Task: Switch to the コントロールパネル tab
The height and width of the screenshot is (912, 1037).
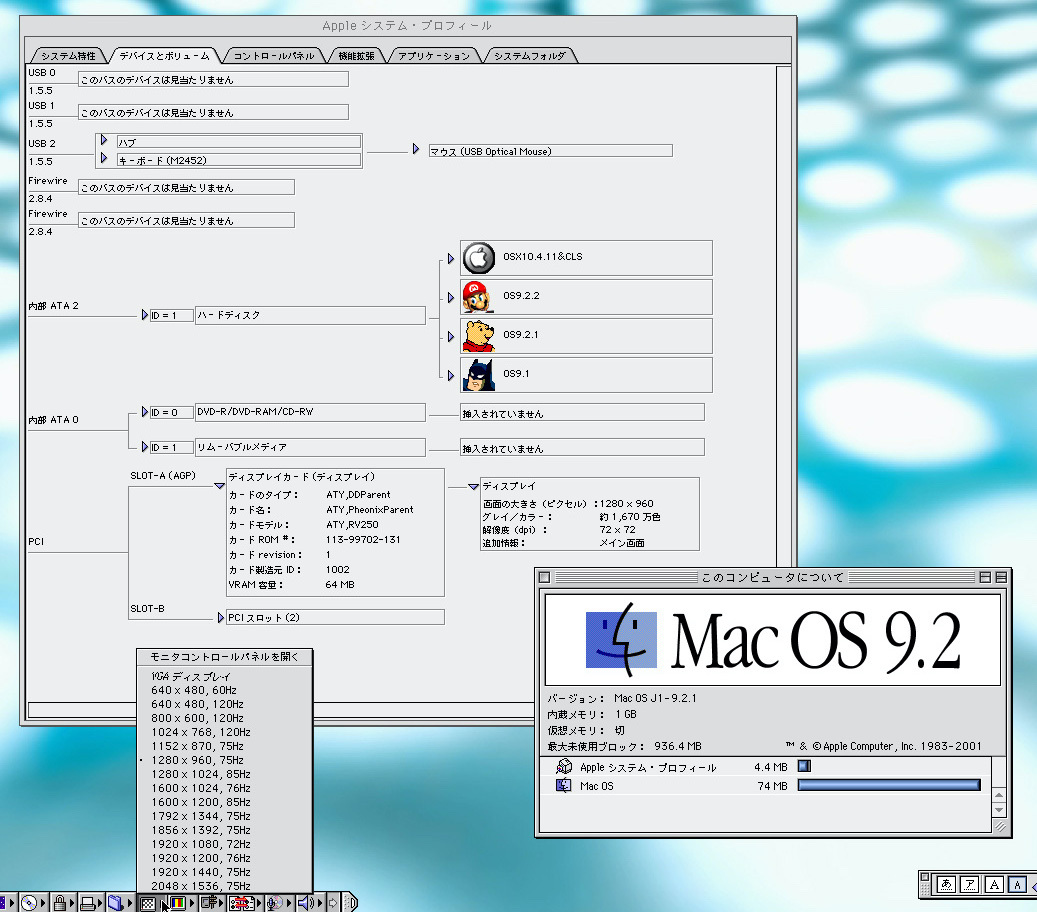Action: coord(275,56)
